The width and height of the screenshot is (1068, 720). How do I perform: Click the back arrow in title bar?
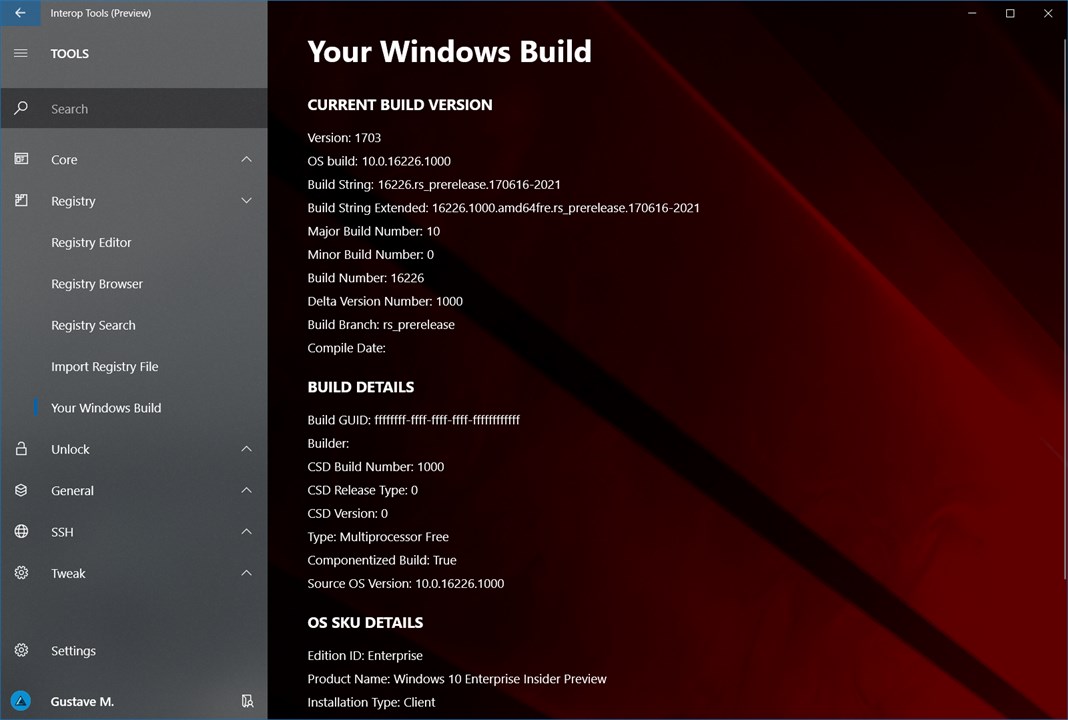point(20,13)
